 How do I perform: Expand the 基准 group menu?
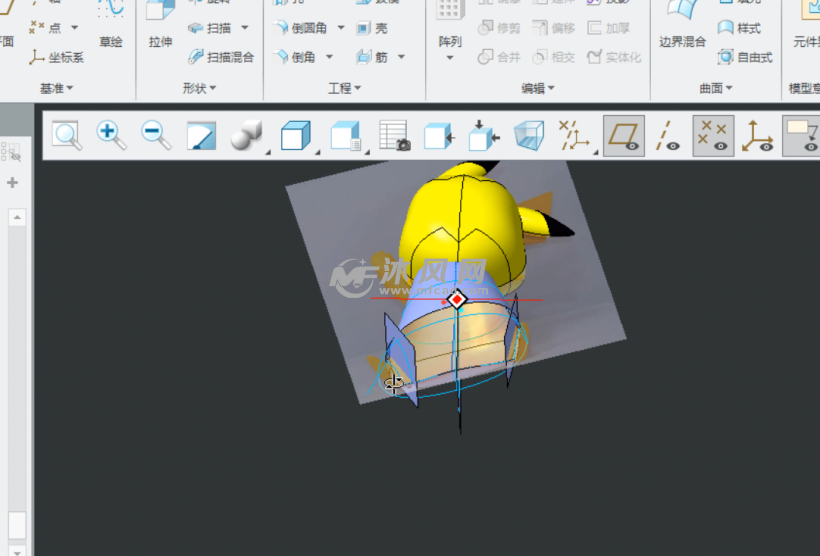coord(56,88)
